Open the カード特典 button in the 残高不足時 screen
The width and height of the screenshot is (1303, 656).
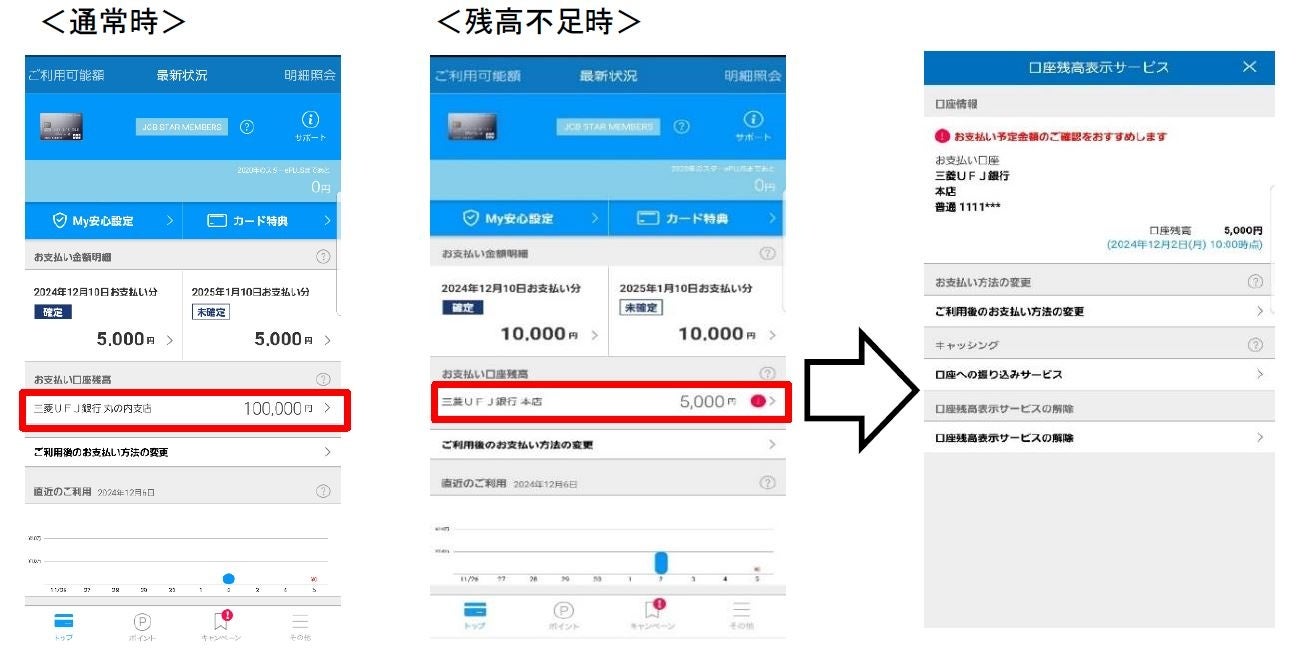[x=698, y=218]
